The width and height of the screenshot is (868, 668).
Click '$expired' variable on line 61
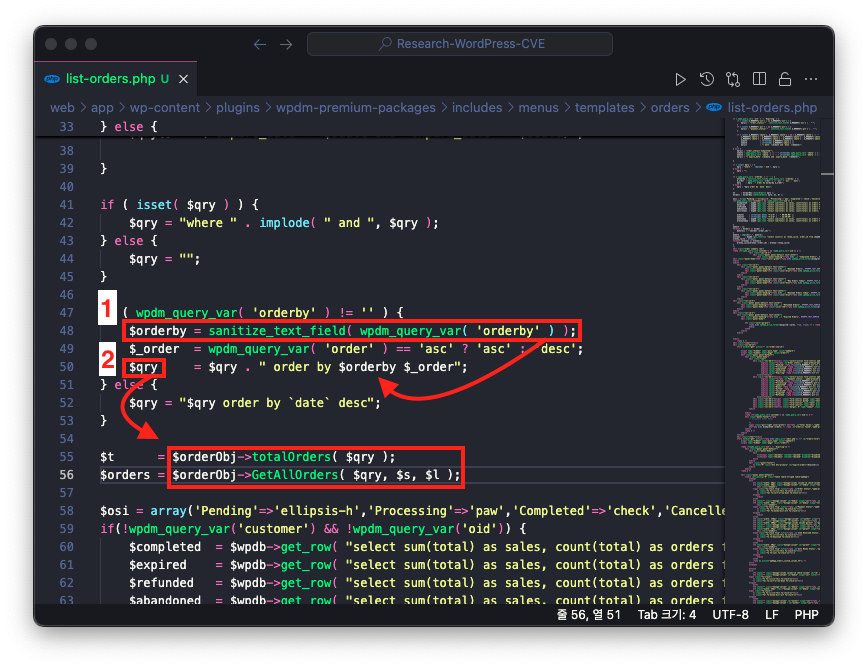point(158,565)
